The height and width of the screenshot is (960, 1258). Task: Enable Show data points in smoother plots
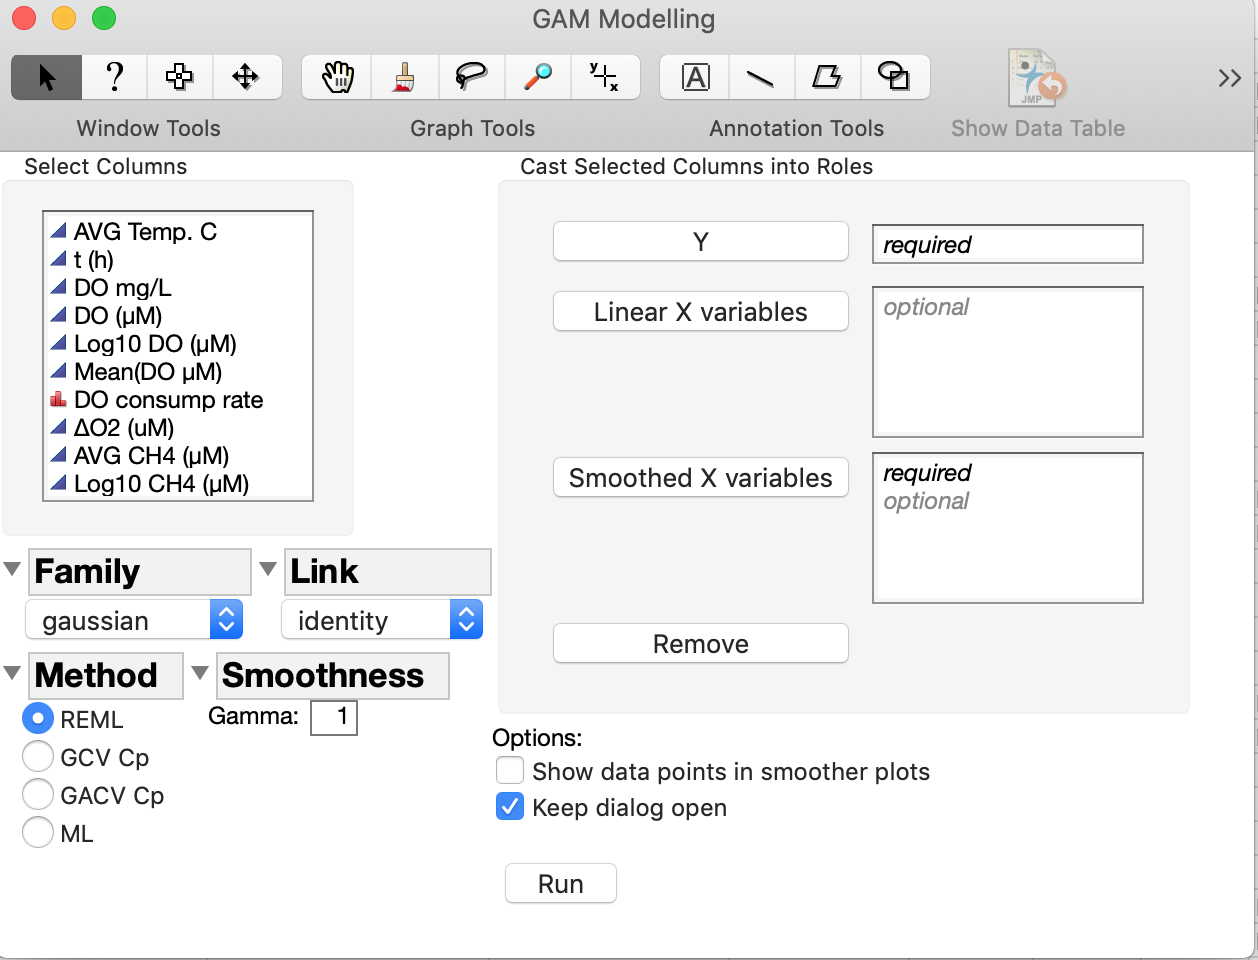510,770
